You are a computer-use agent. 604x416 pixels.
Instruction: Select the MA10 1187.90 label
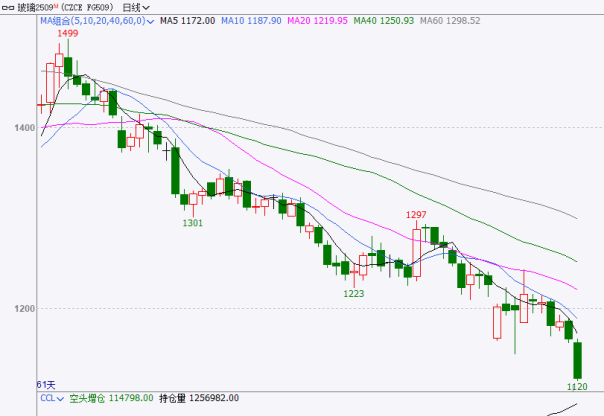251,21
